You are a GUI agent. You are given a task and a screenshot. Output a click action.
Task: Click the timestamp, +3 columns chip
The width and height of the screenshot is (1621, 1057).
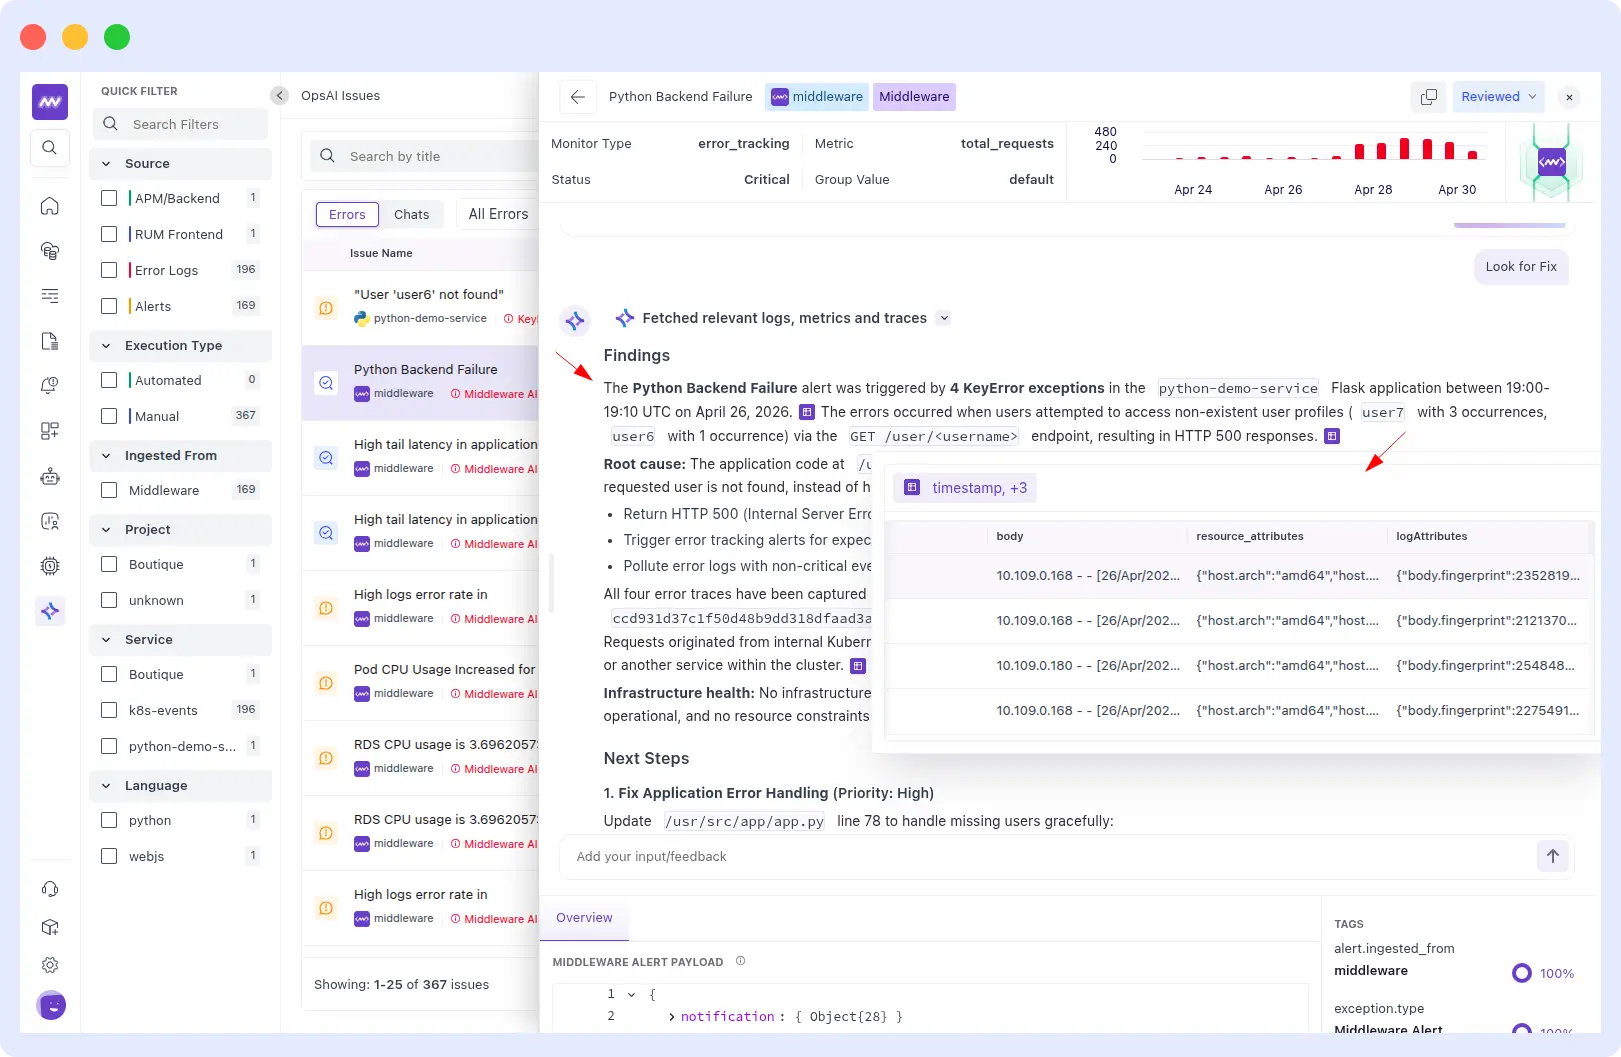[966, 488]
